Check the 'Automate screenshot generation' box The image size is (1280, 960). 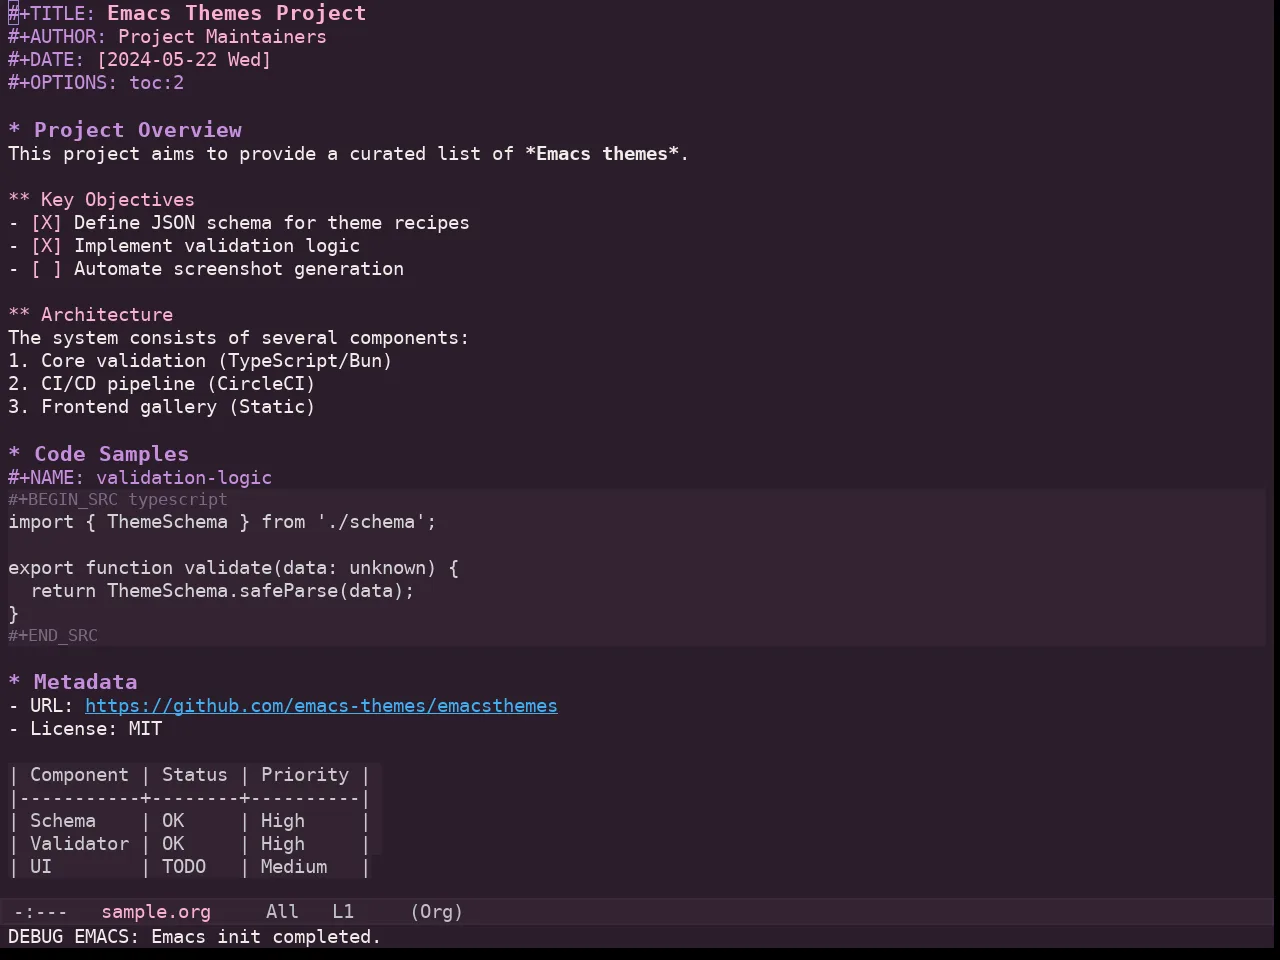tap(46, 269)
